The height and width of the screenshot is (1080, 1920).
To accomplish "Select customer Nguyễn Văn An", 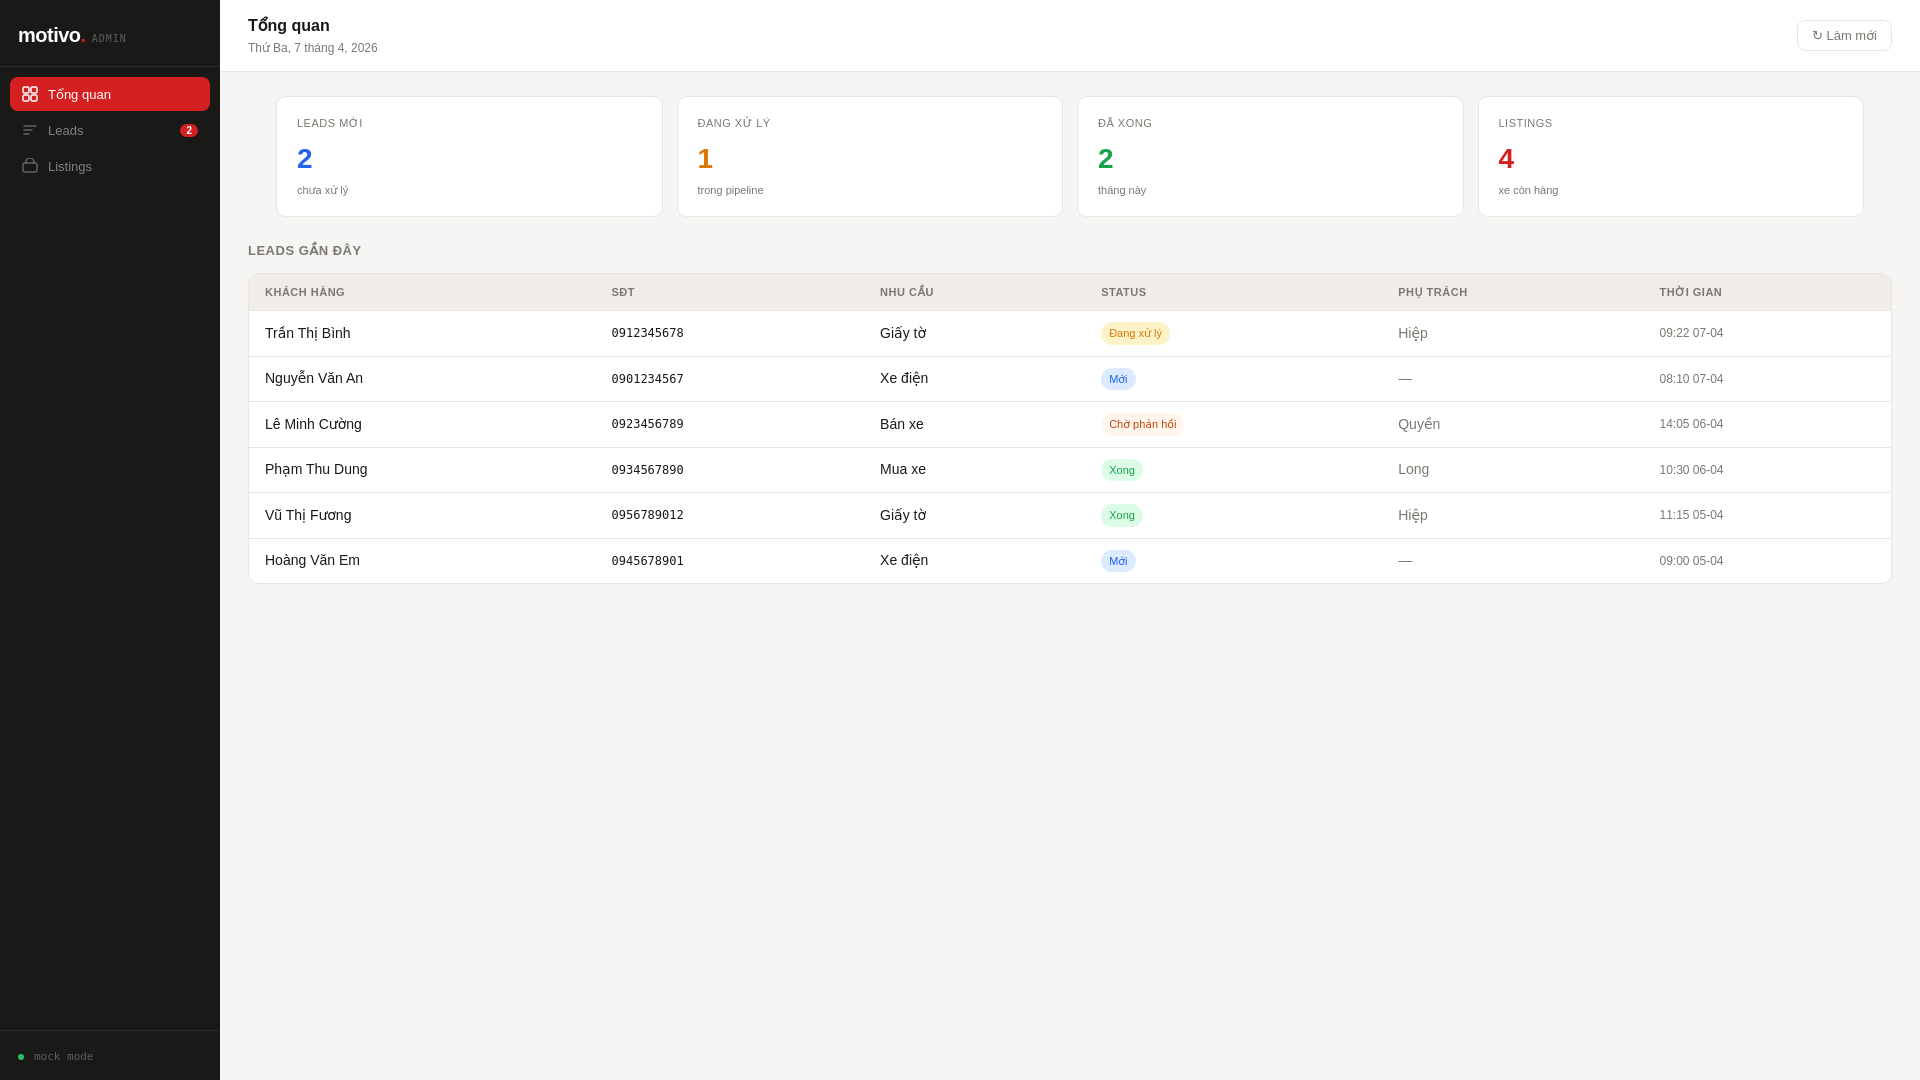I will 314,378.
